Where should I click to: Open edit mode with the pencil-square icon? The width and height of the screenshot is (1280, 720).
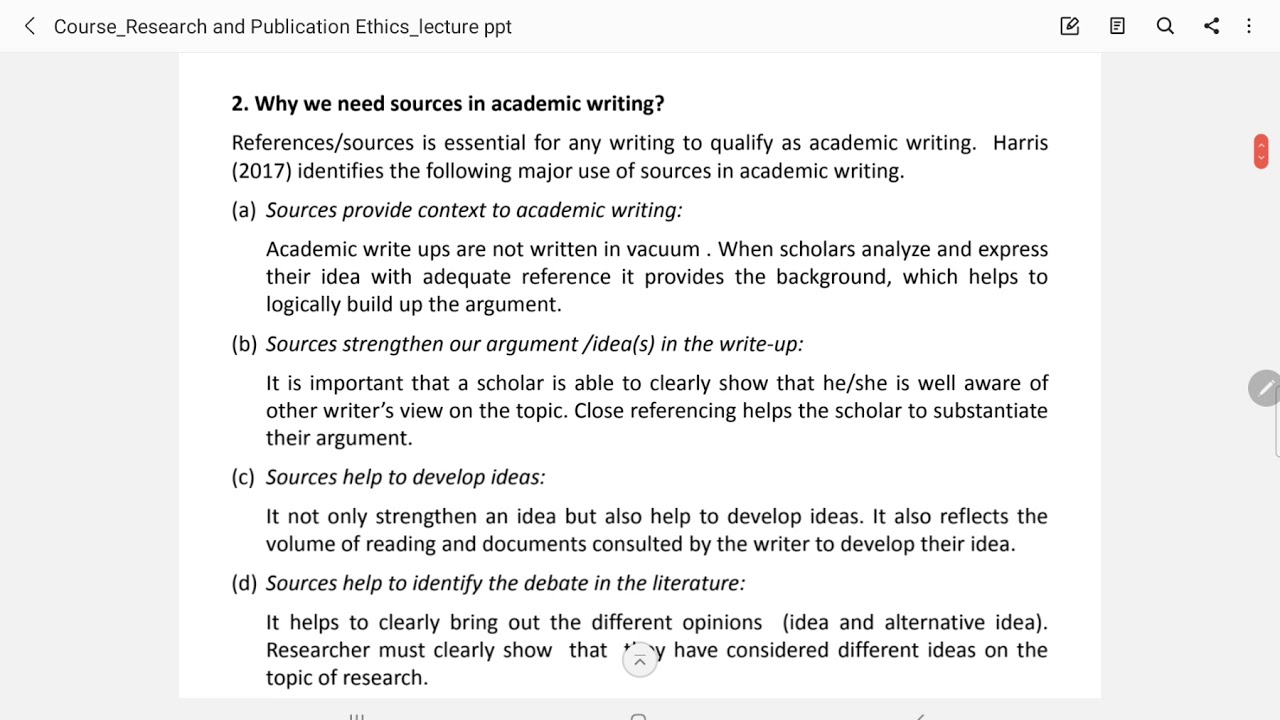(1069, 27)
